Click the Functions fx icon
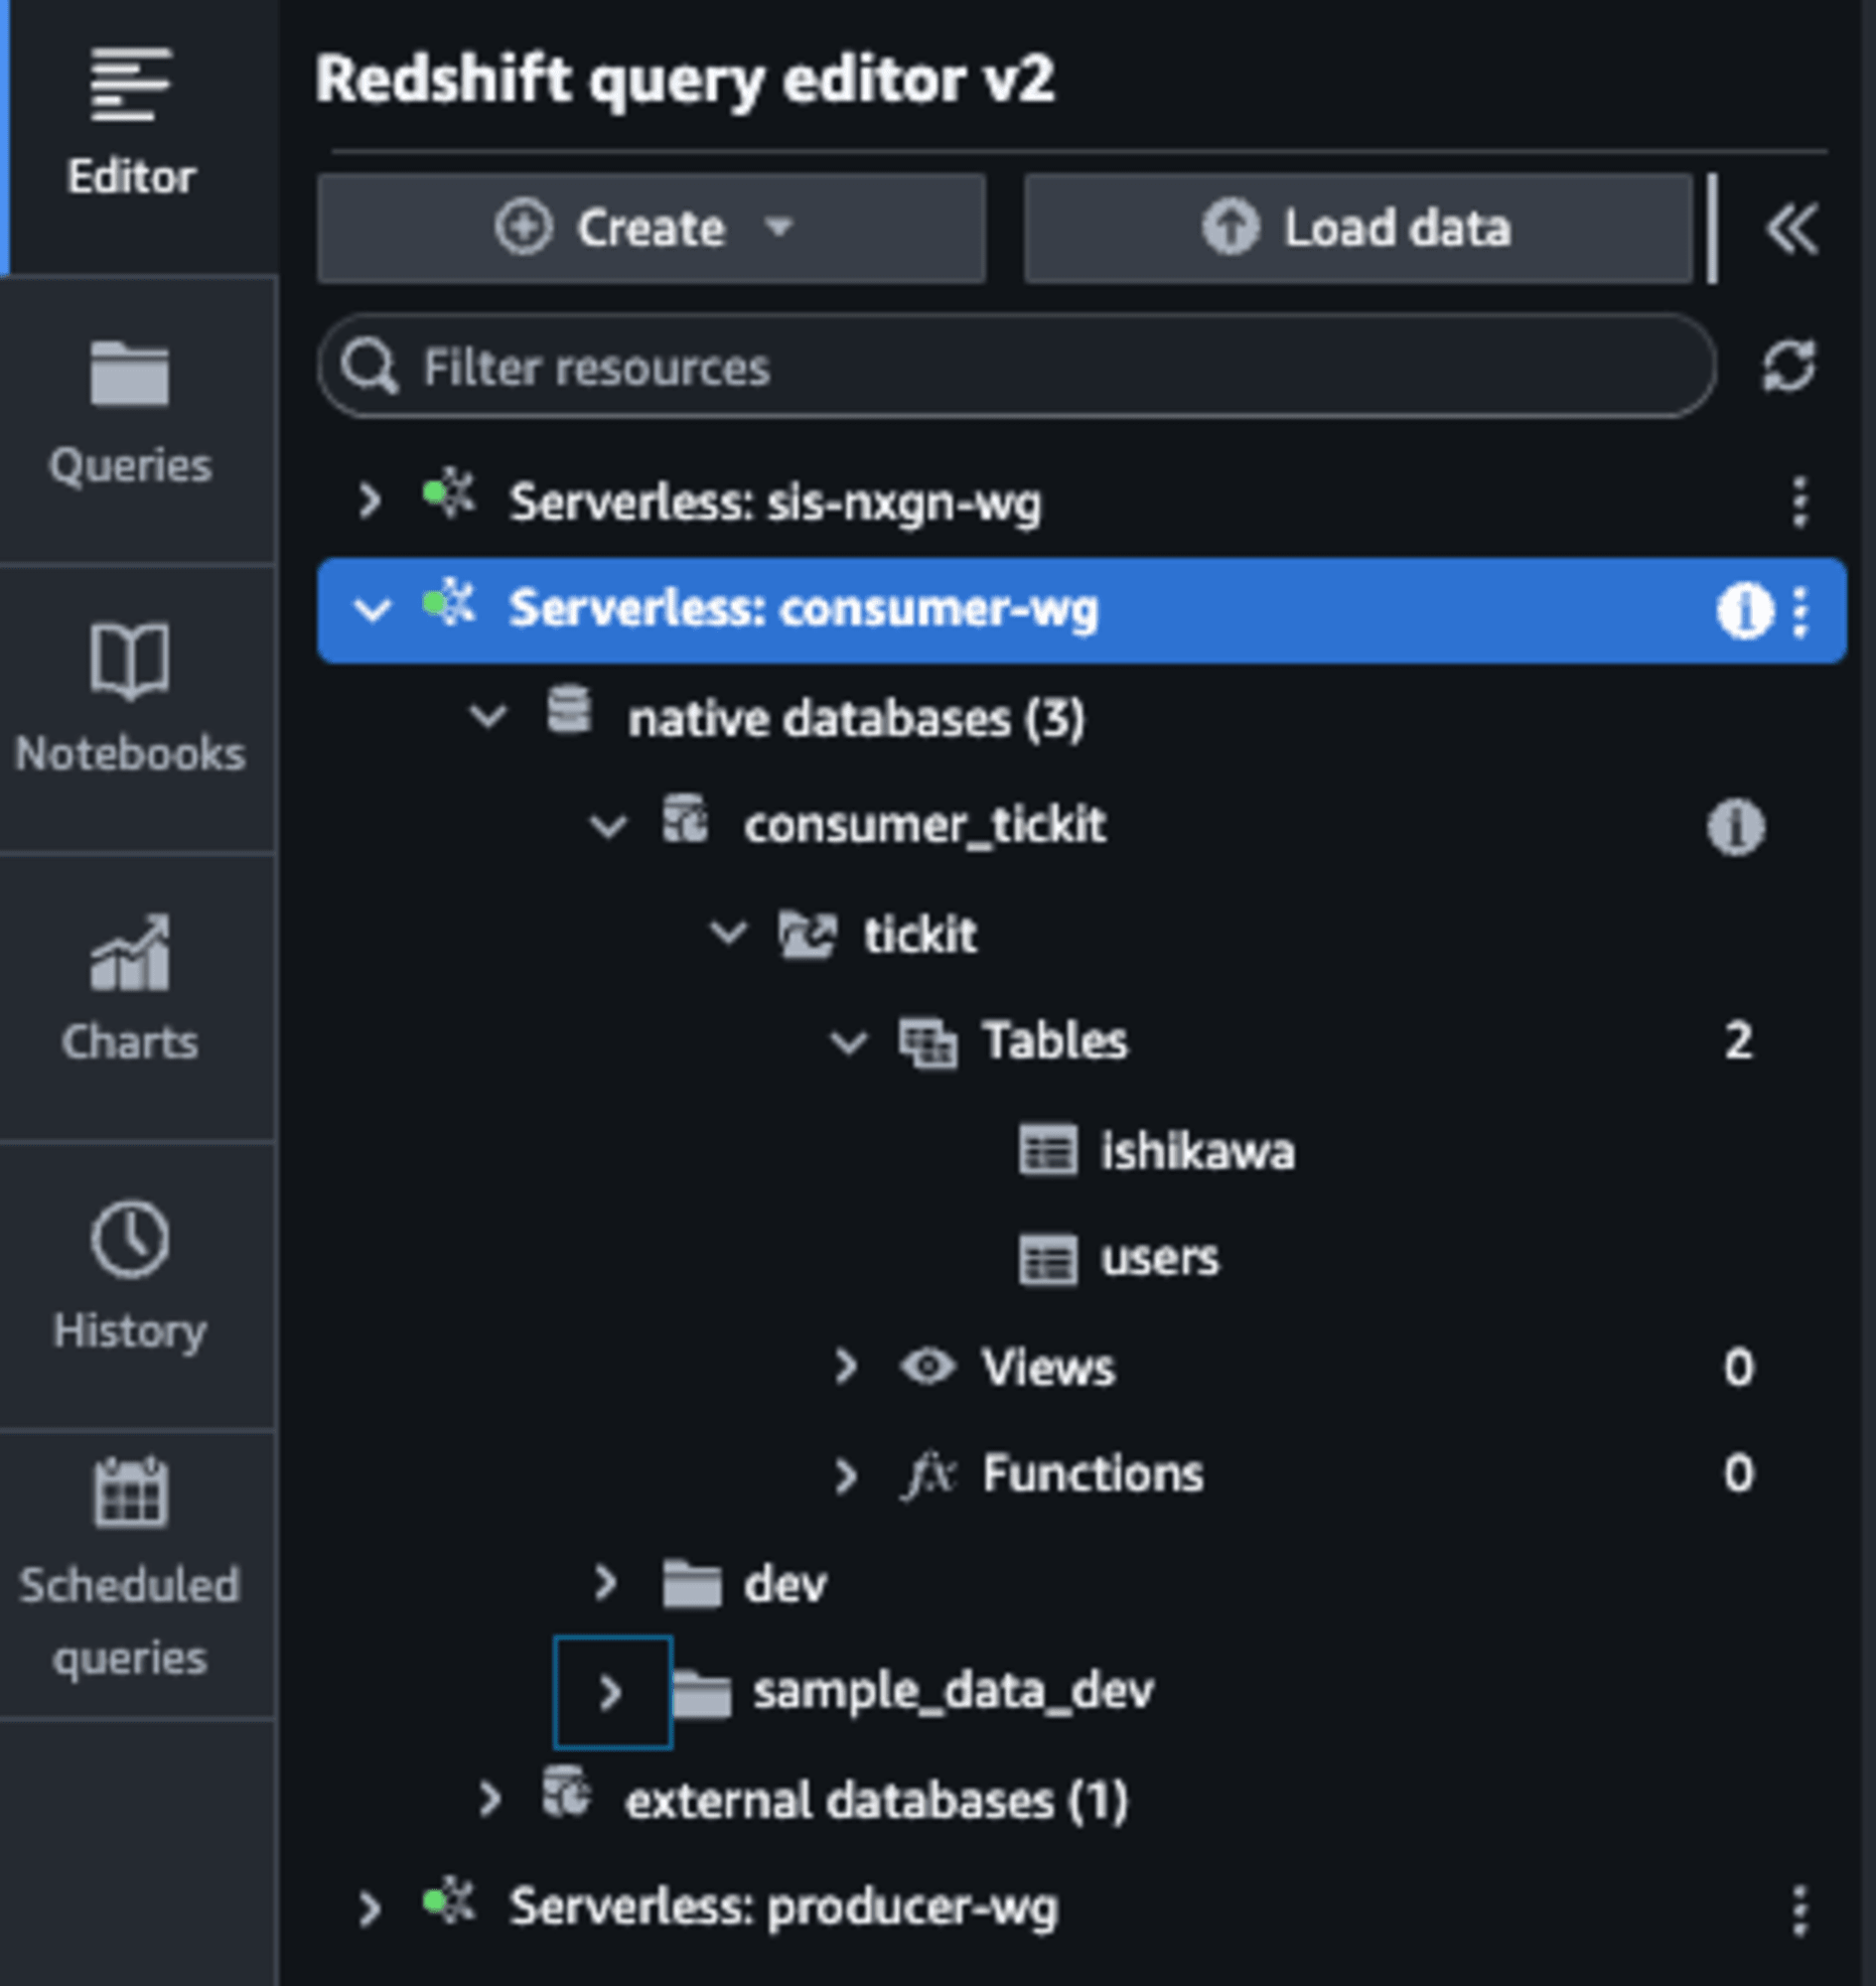Image resolution: width=1876 pixels, height=1986 pixels. point(929,1476)
